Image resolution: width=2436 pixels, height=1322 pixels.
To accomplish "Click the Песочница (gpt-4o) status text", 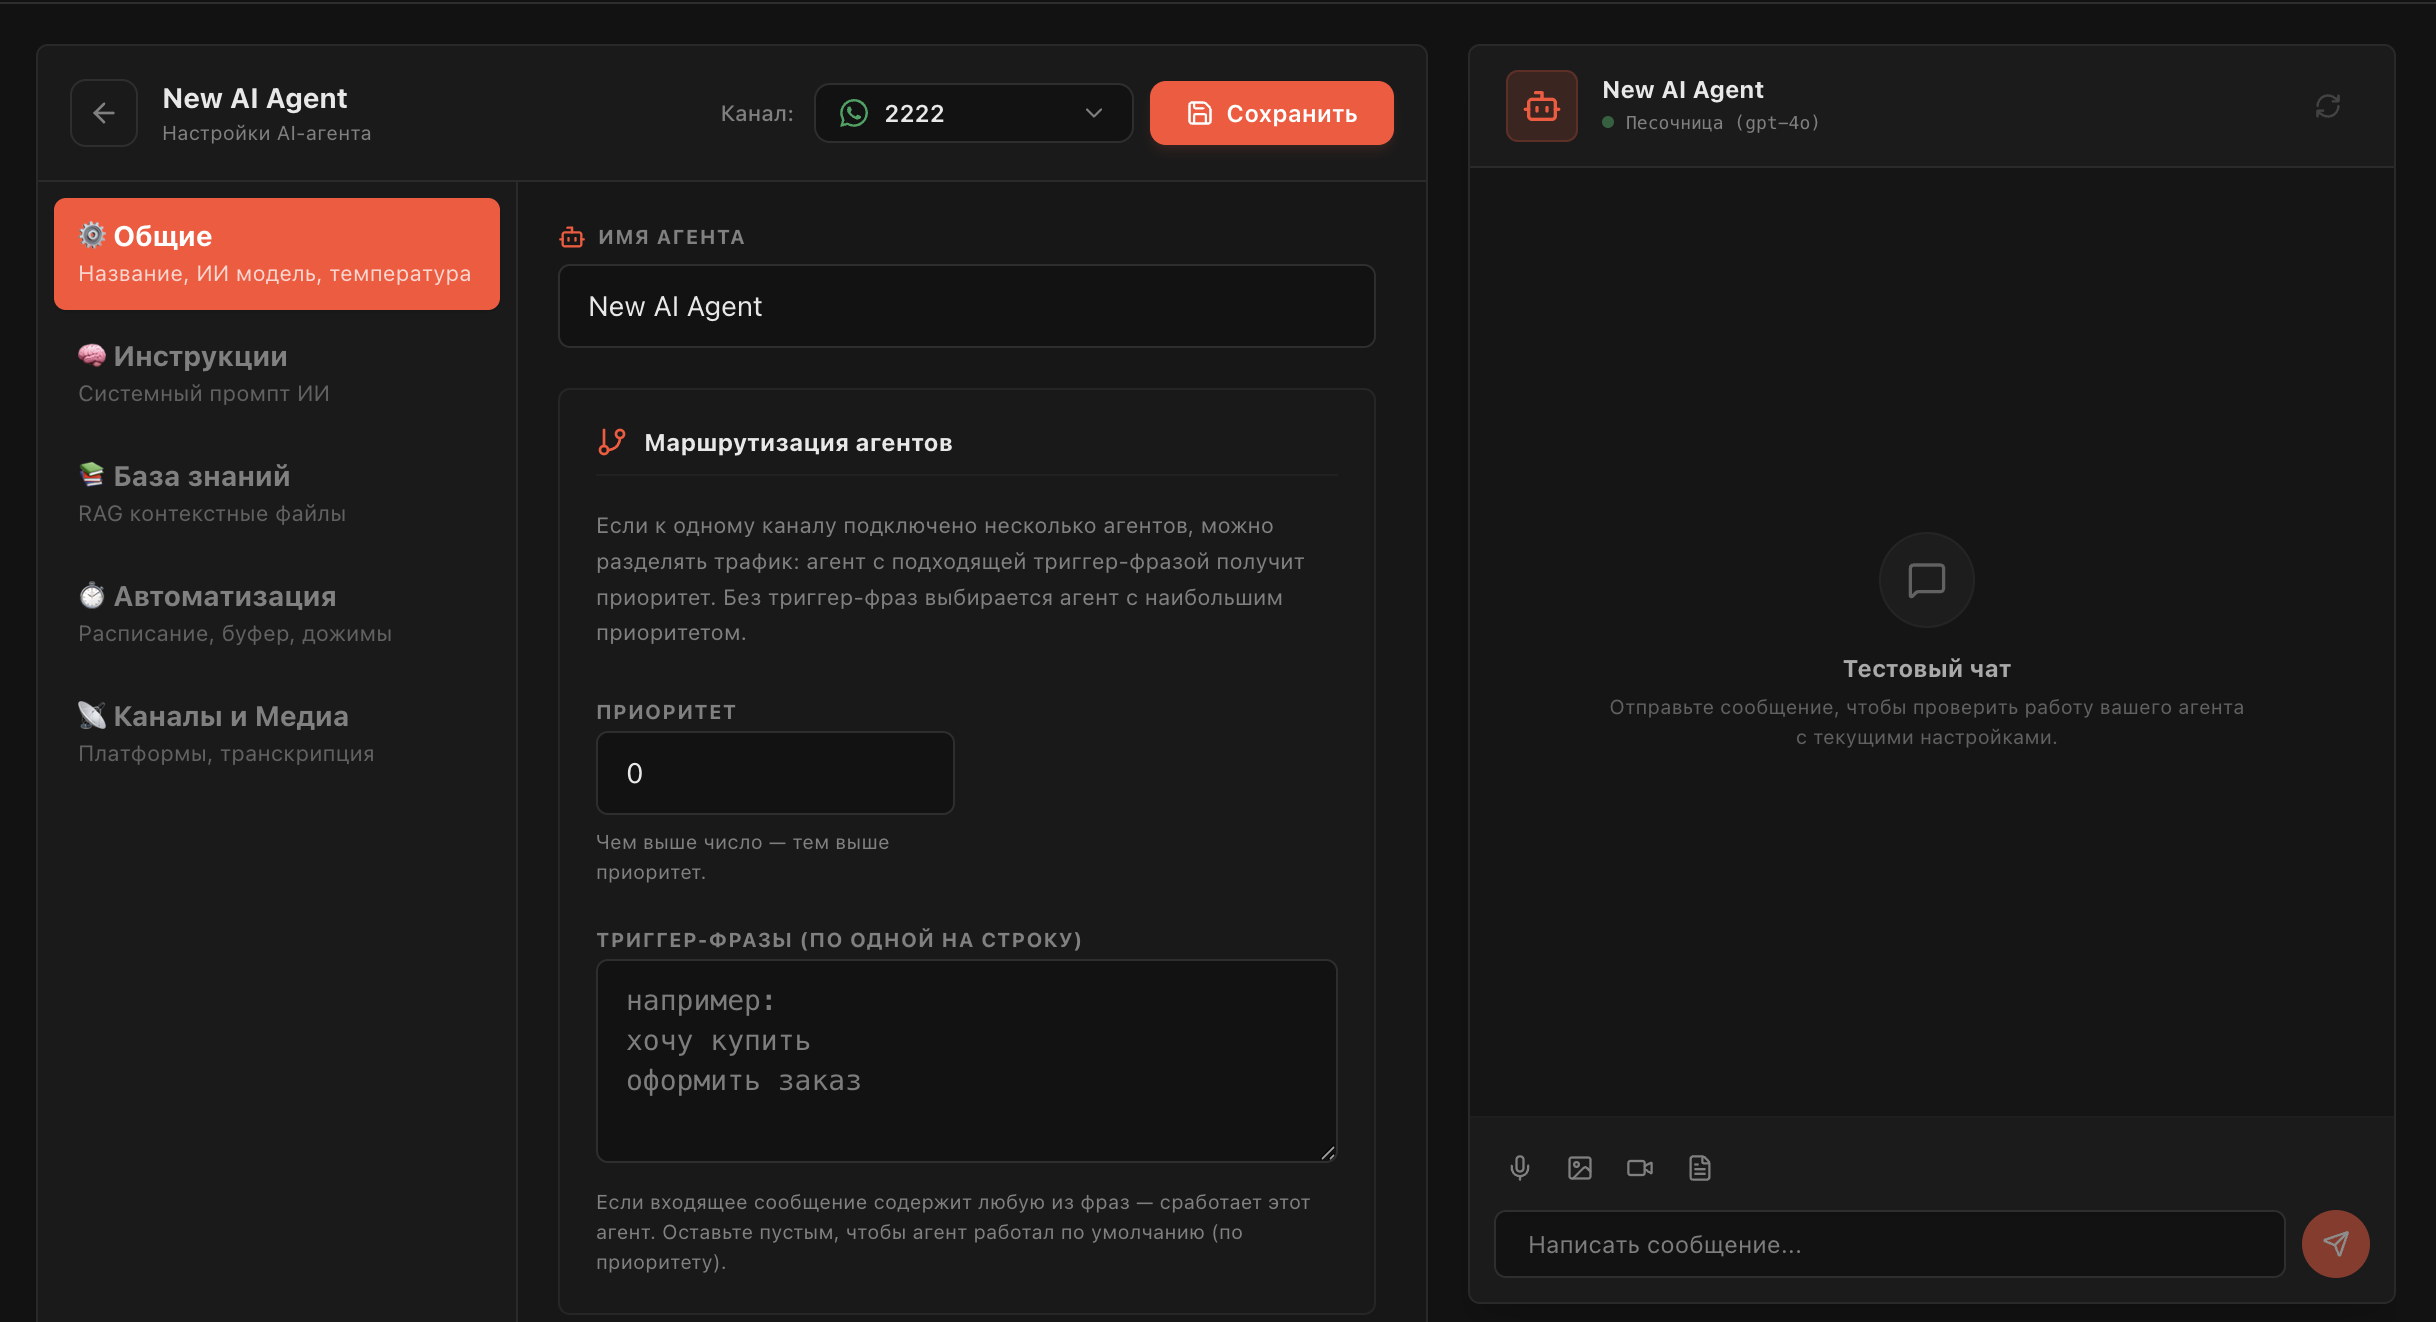I will (1722, 122).
